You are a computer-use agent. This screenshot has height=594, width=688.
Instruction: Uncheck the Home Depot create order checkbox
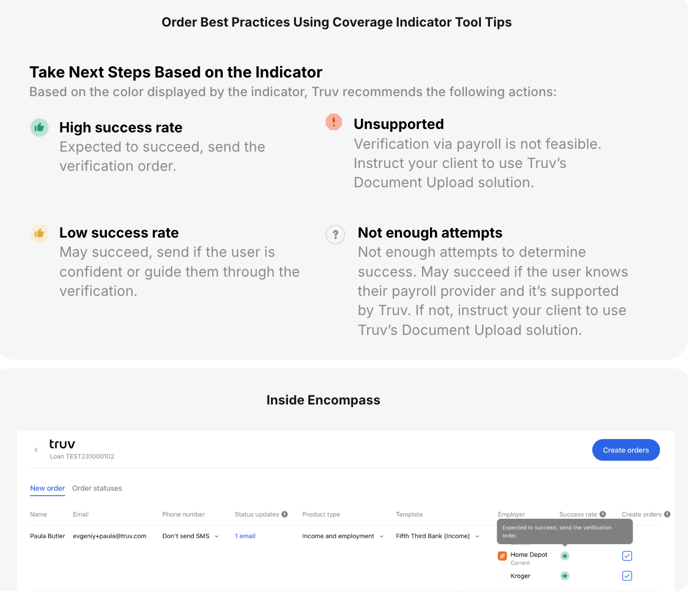point(627,556)
